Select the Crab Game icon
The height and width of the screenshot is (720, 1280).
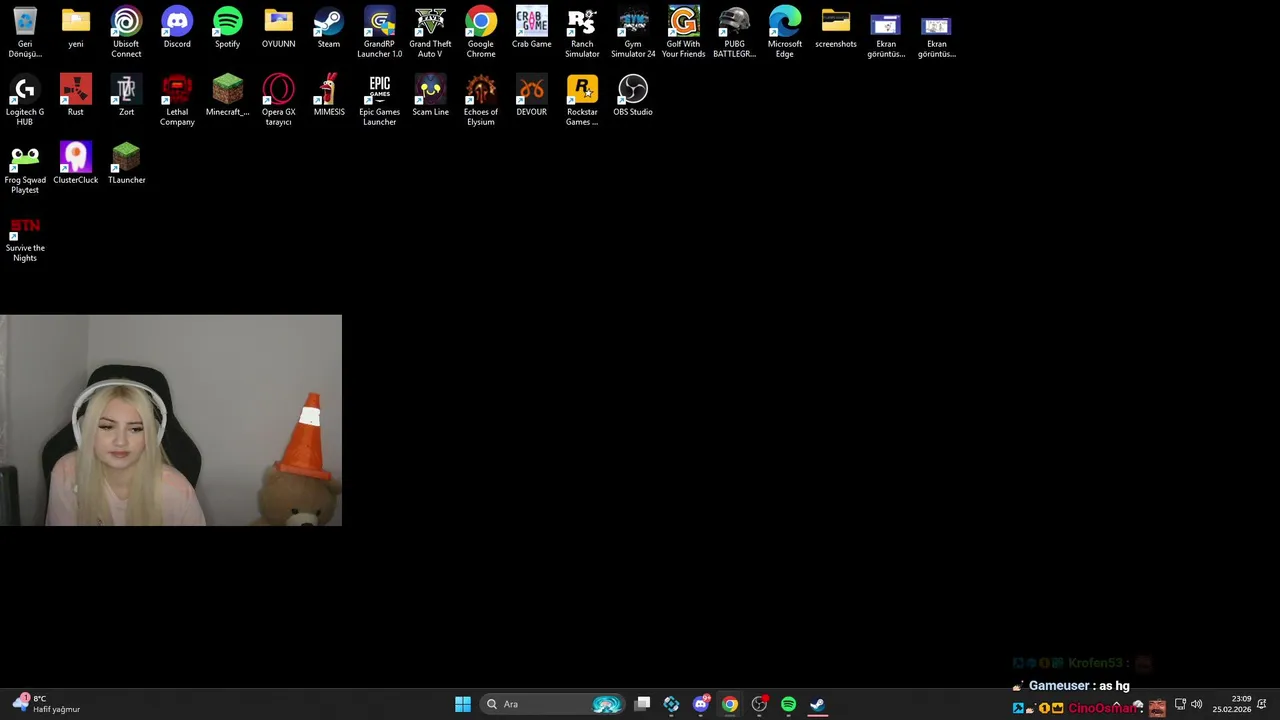point(531,28)
